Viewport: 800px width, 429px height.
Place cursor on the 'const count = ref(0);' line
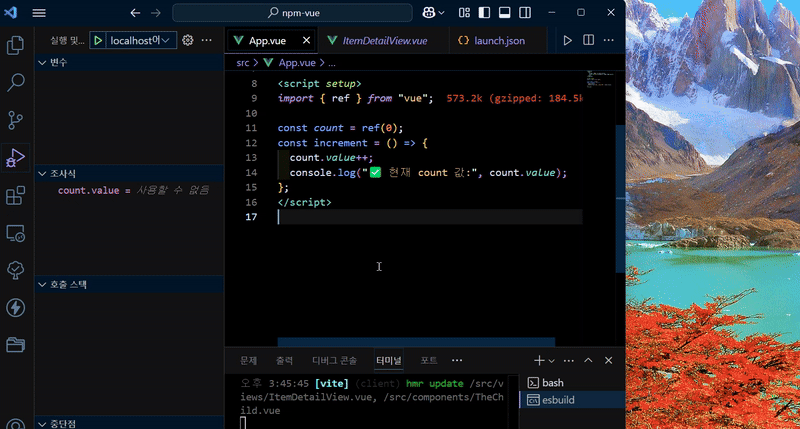pos(340,128)
